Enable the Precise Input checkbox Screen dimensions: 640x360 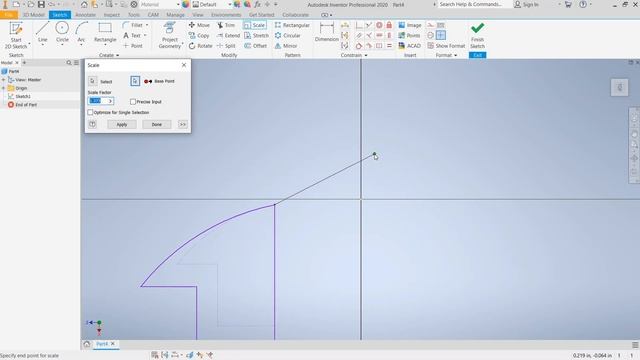(133, 102)
